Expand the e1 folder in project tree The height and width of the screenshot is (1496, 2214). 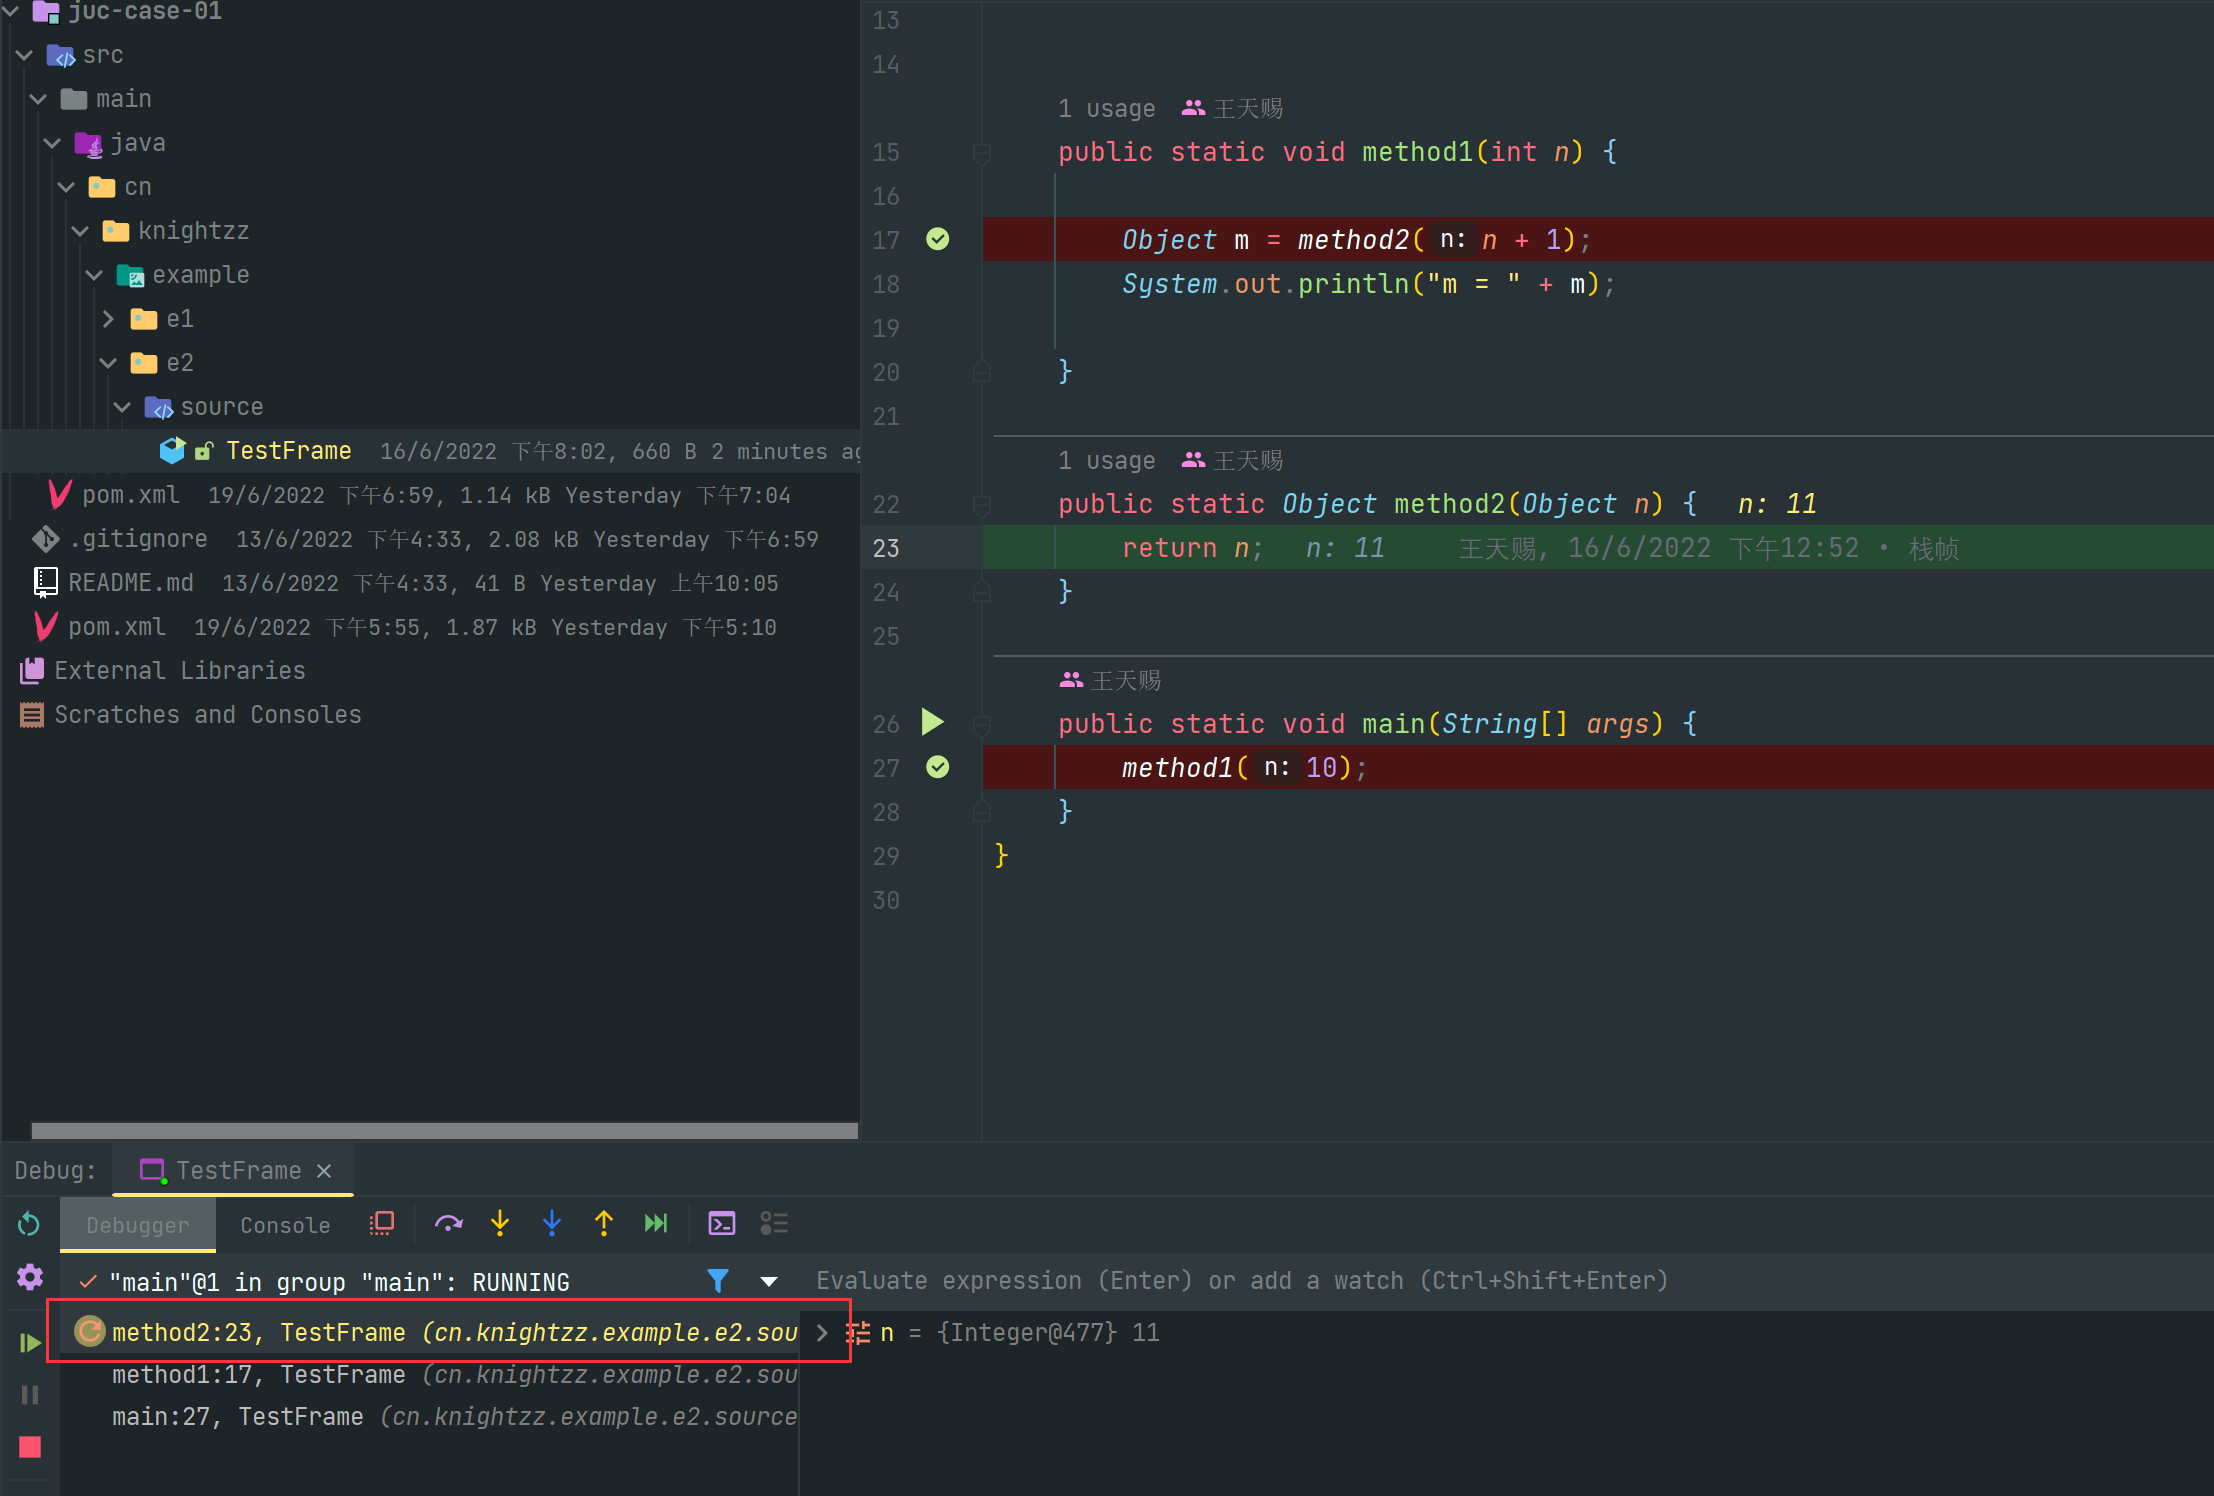(109, 319)
